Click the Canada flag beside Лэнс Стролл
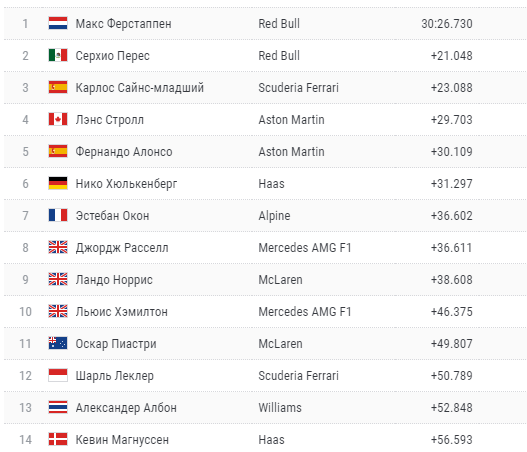 coord(58,119)
